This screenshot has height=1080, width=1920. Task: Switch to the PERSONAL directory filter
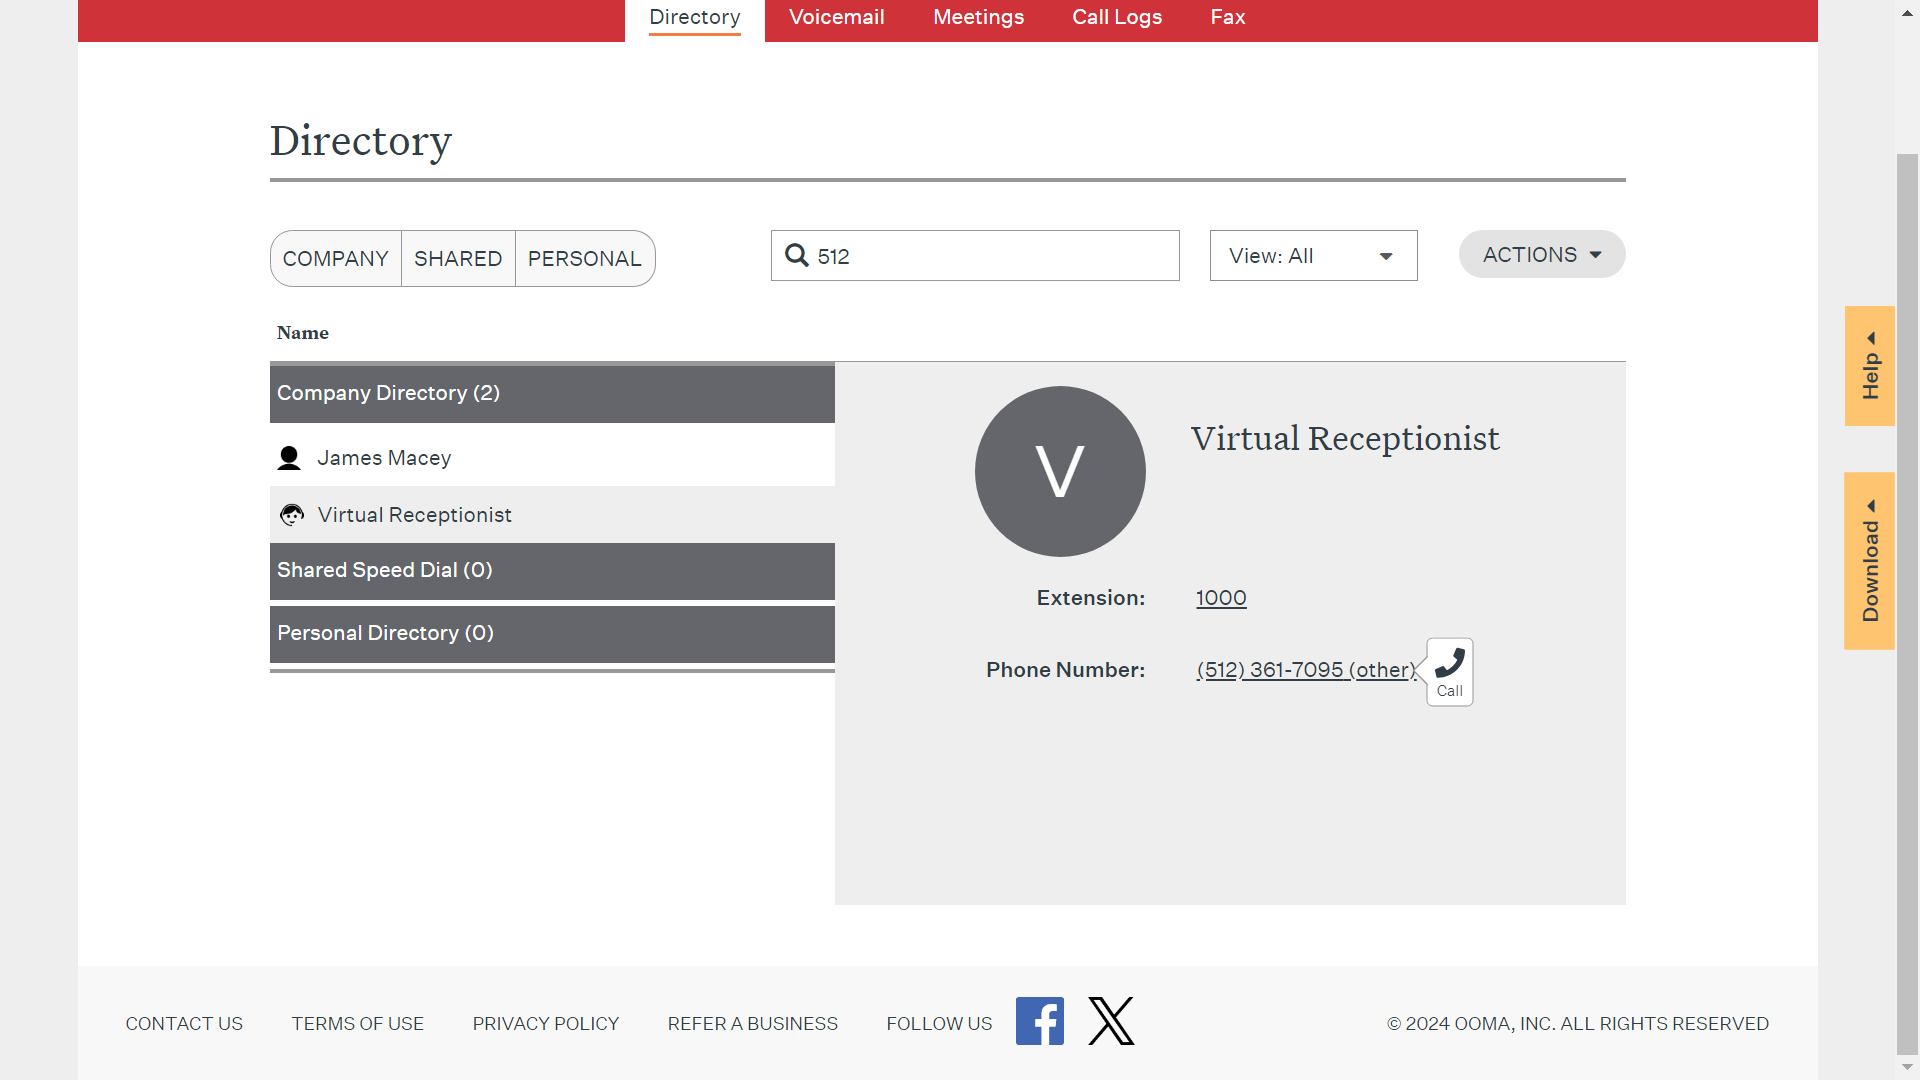(584, 258)
